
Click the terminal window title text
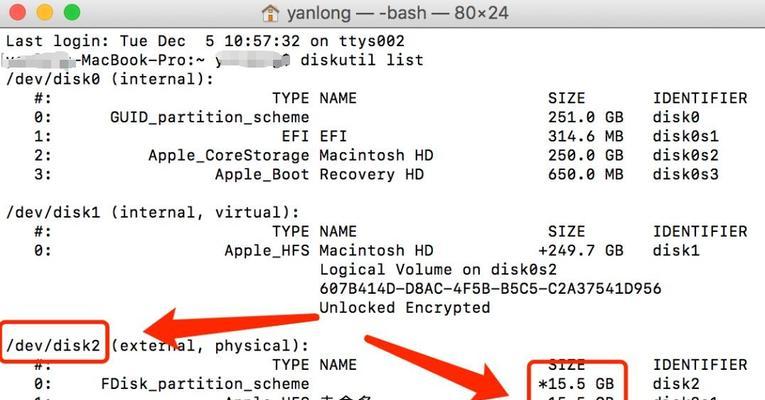click(397, 13)
